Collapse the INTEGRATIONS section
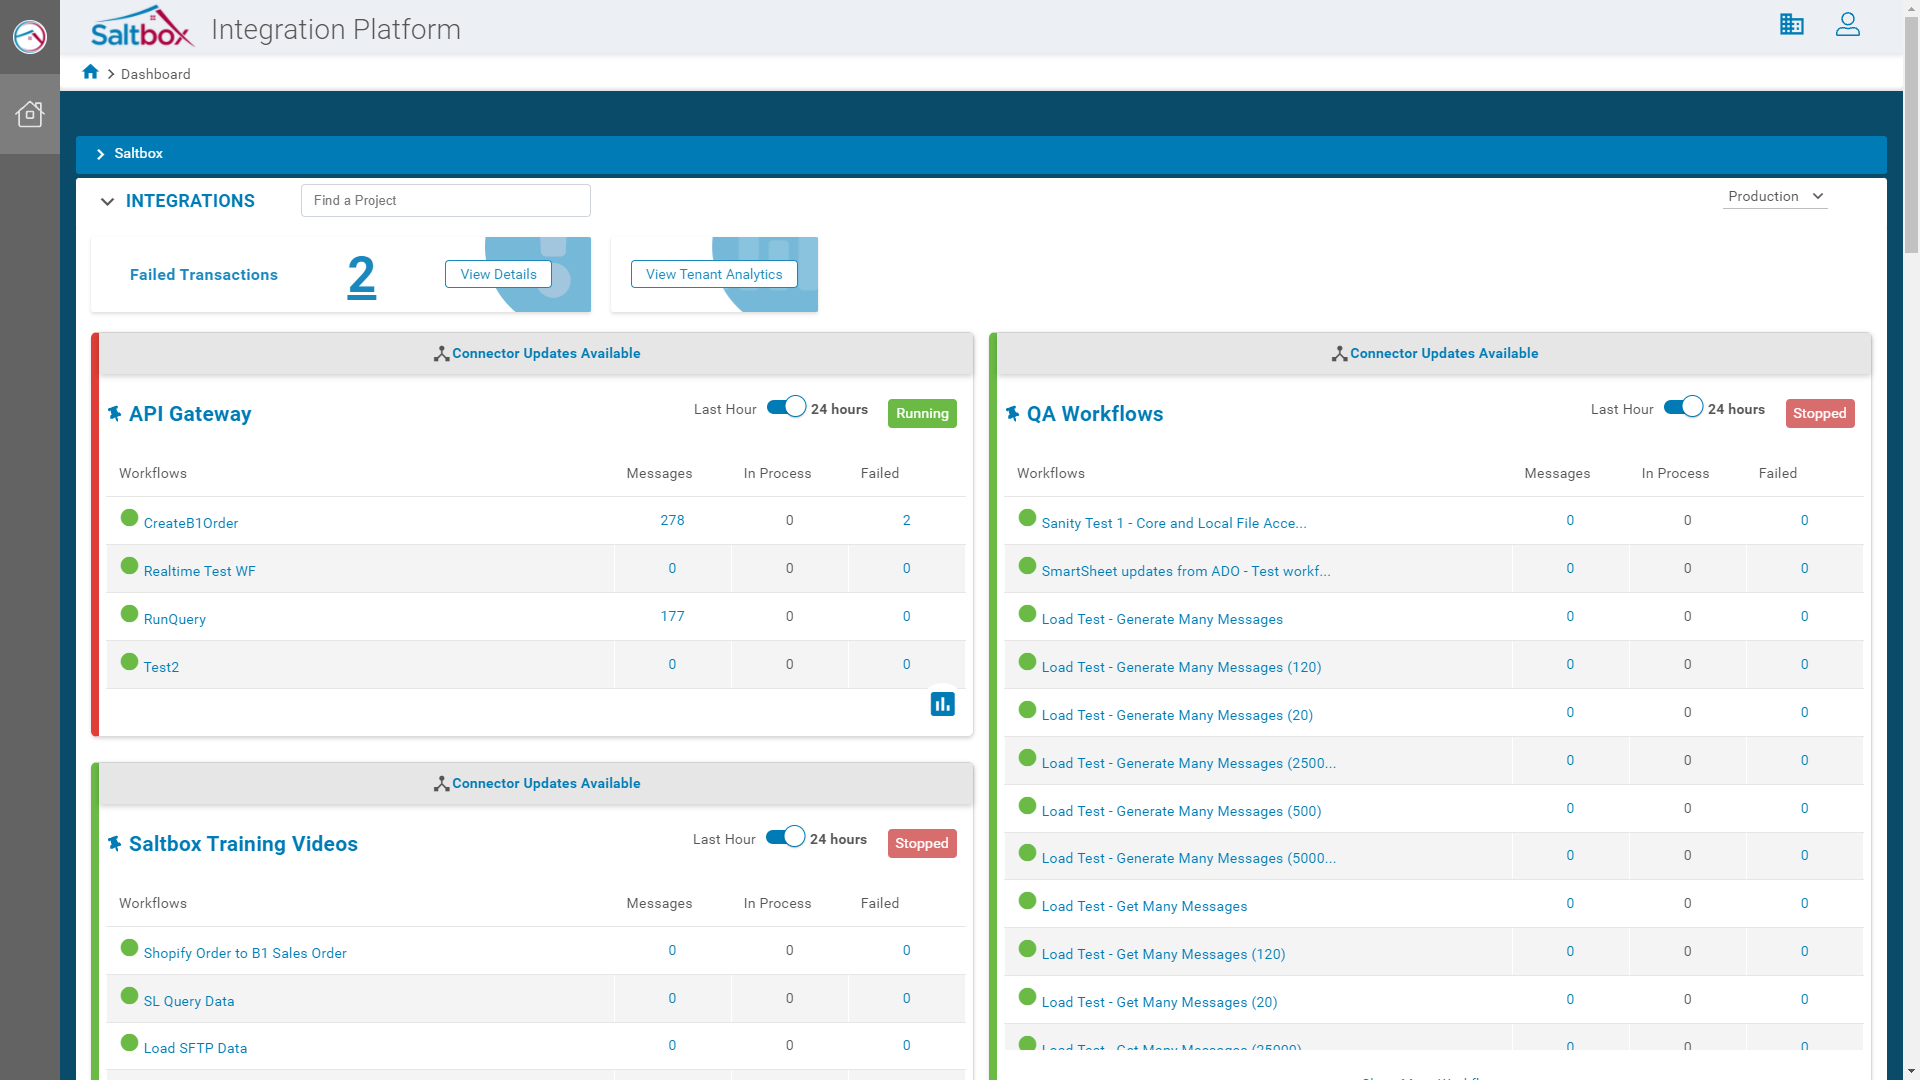 tap(107, 202)
